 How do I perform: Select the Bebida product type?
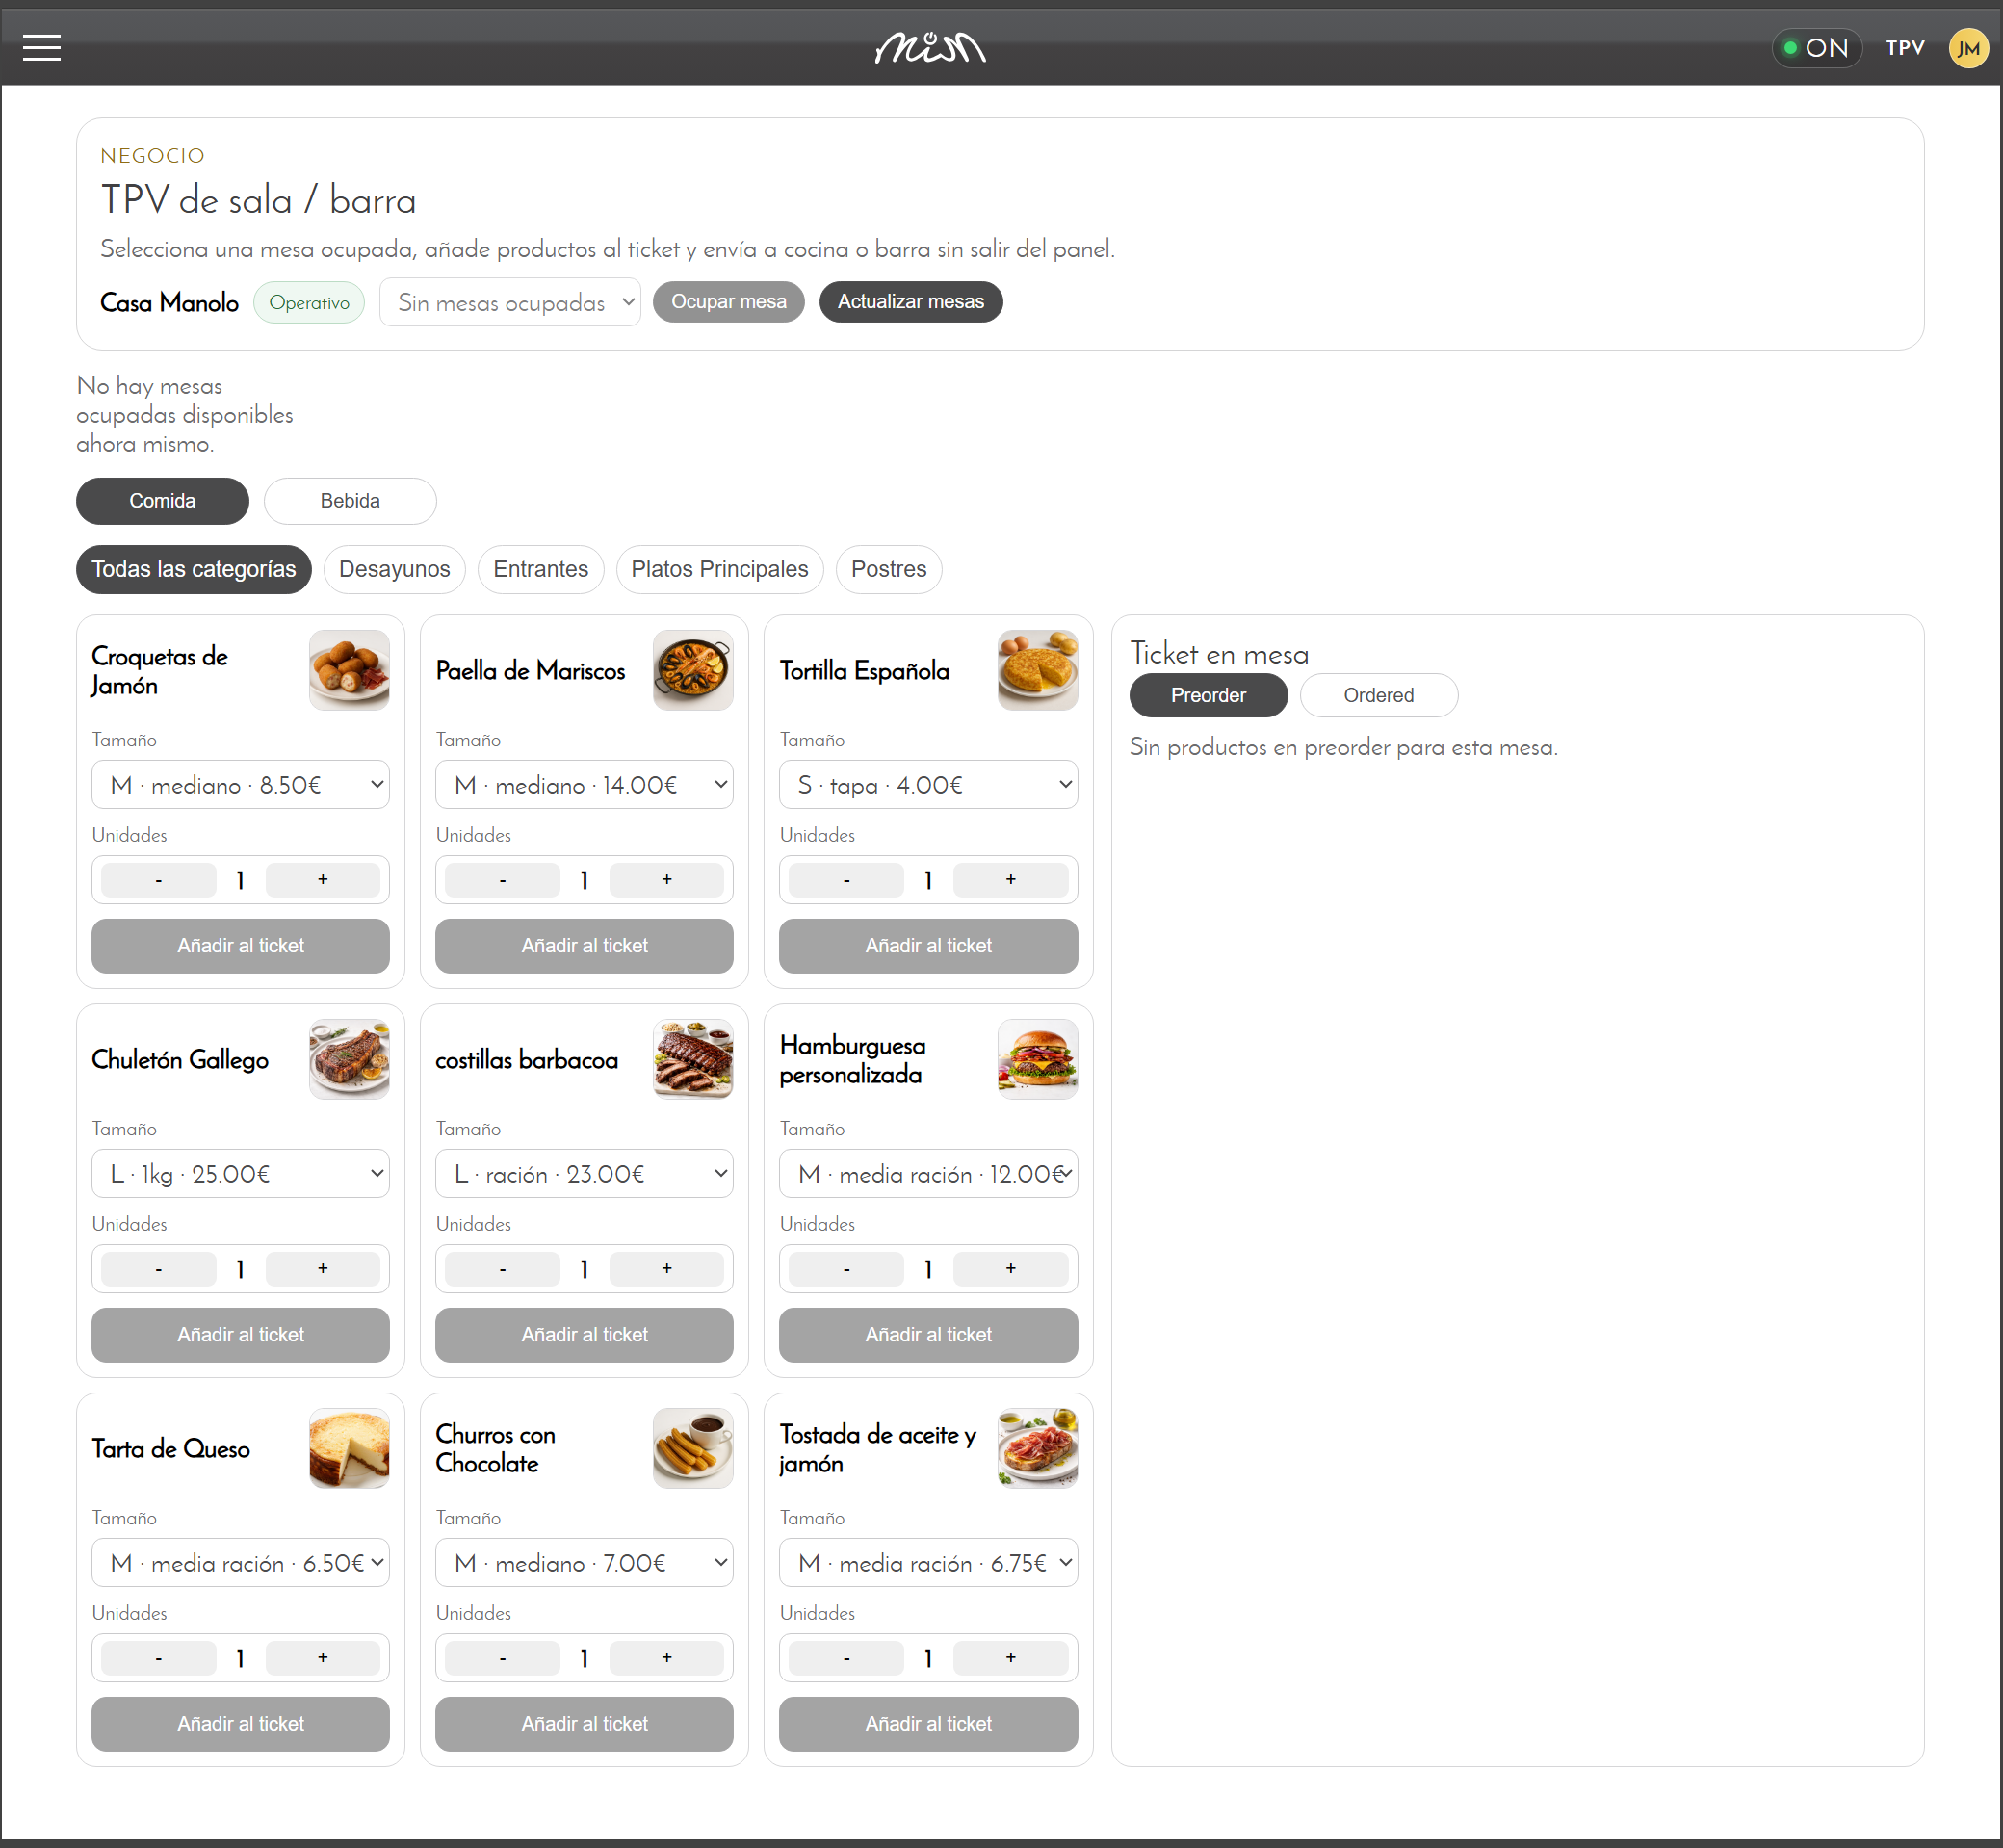coord(350,500)
